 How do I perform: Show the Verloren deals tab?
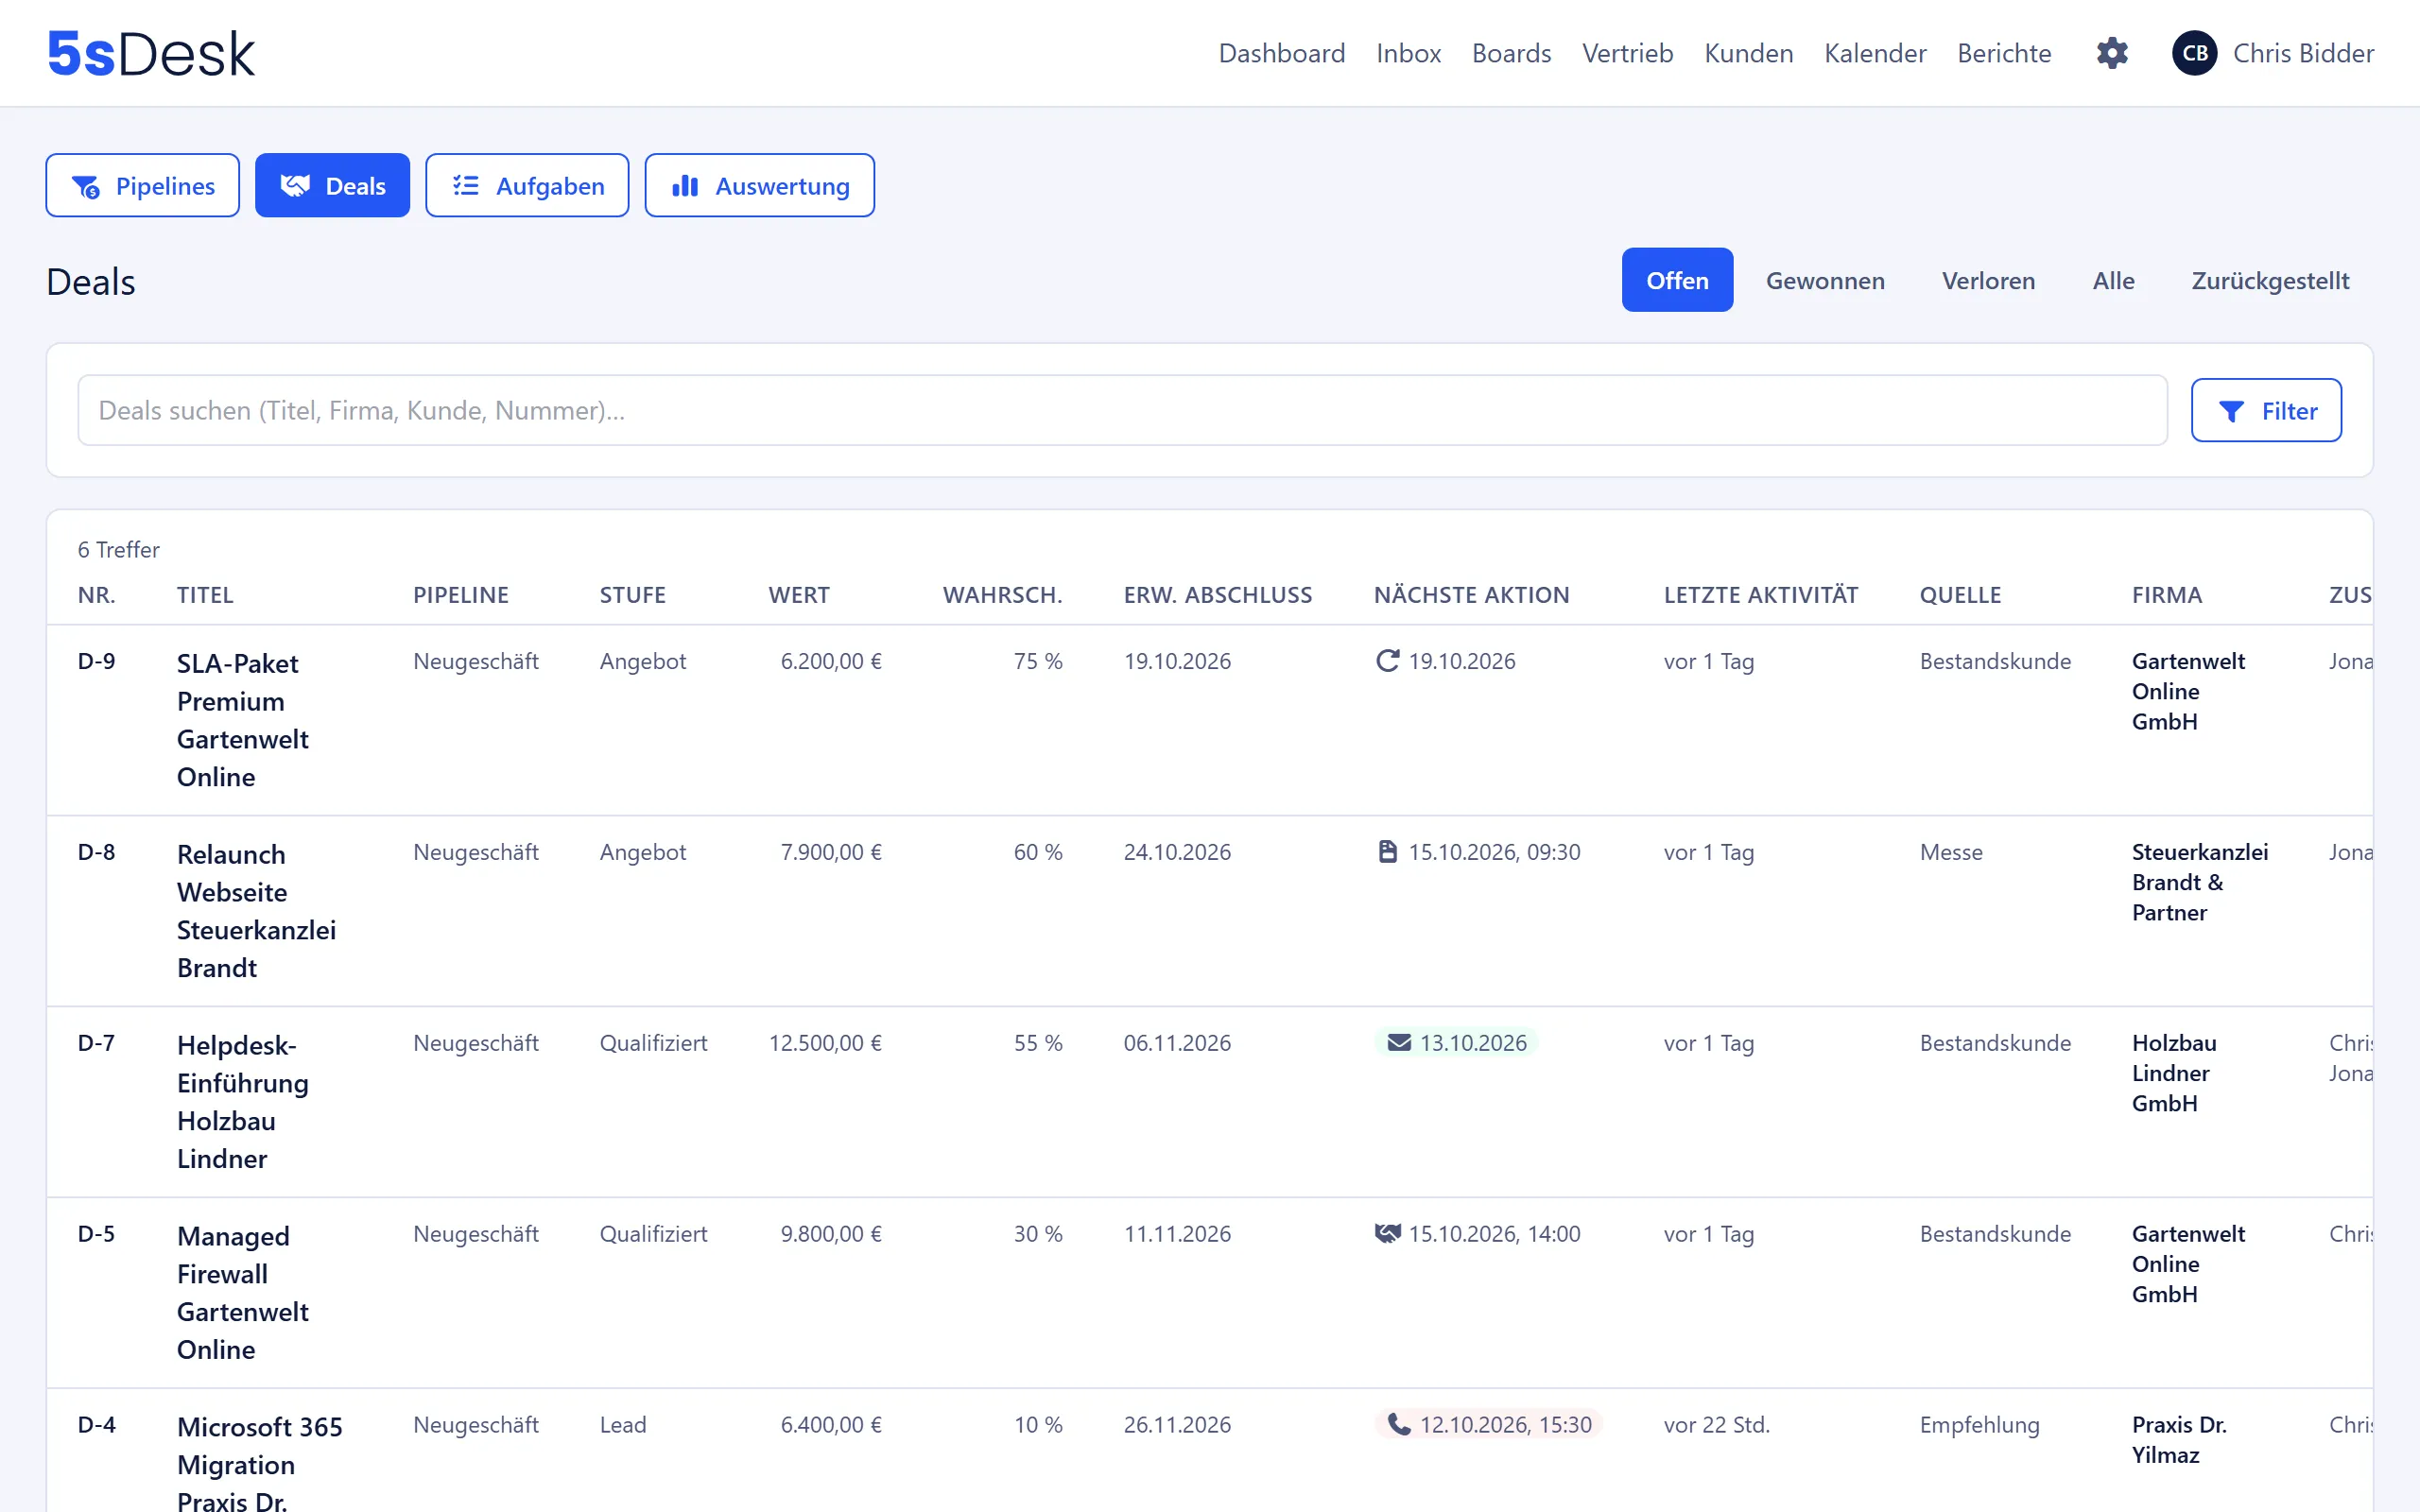point(1988,280)
